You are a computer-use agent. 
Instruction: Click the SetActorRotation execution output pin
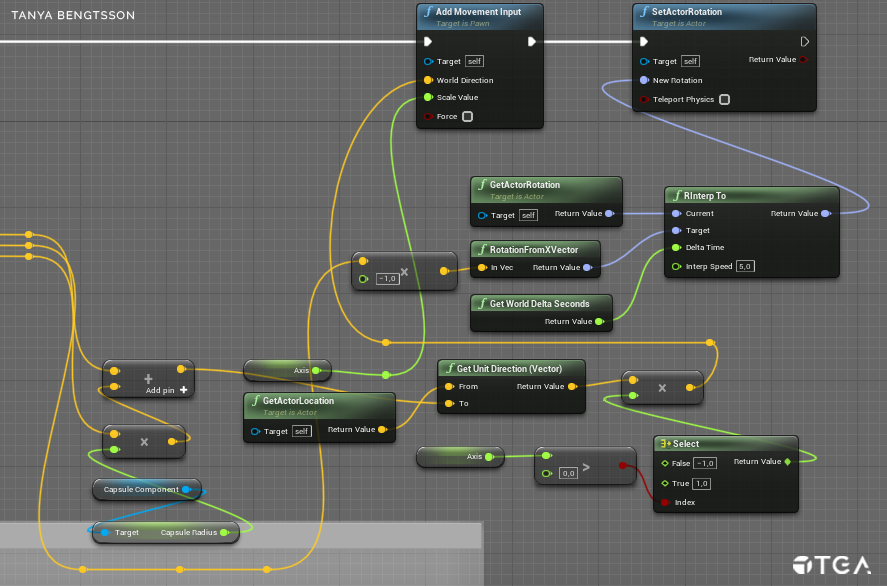click(804, 41)
